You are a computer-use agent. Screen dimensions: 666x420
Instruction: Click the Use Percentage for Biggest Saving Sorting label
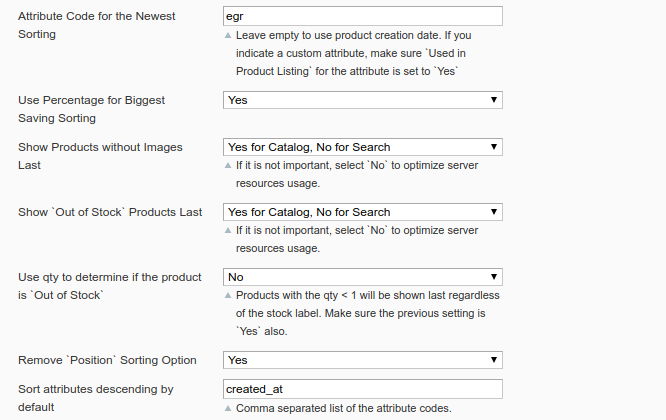(x=91, y=109)
